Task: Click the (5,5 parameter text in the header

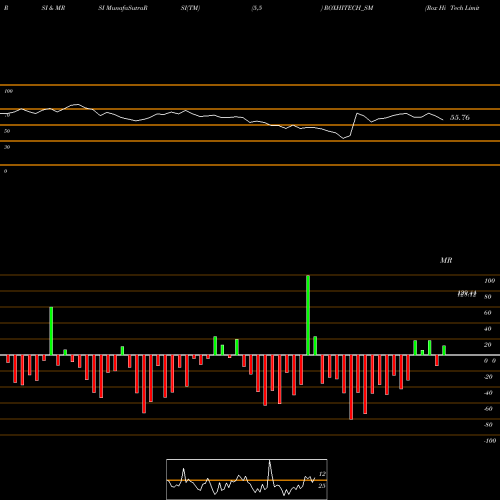Action: pyautogui.click(x=256, y=8)
